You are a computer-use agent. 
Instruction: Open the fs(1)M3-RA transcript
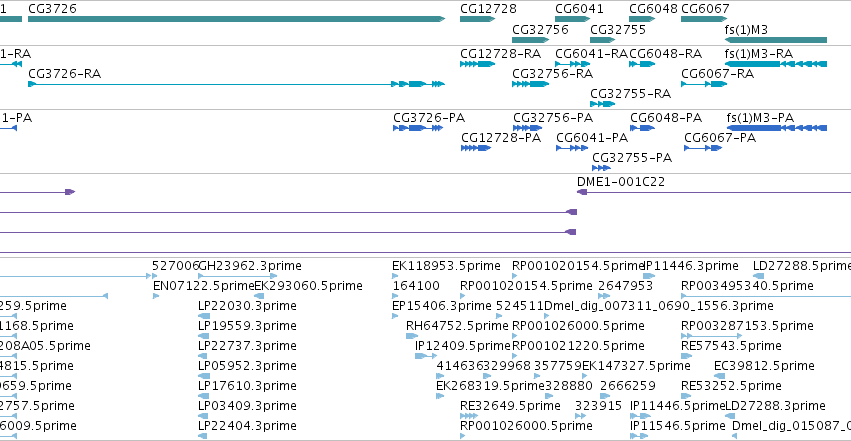click(x=776, y=64)
